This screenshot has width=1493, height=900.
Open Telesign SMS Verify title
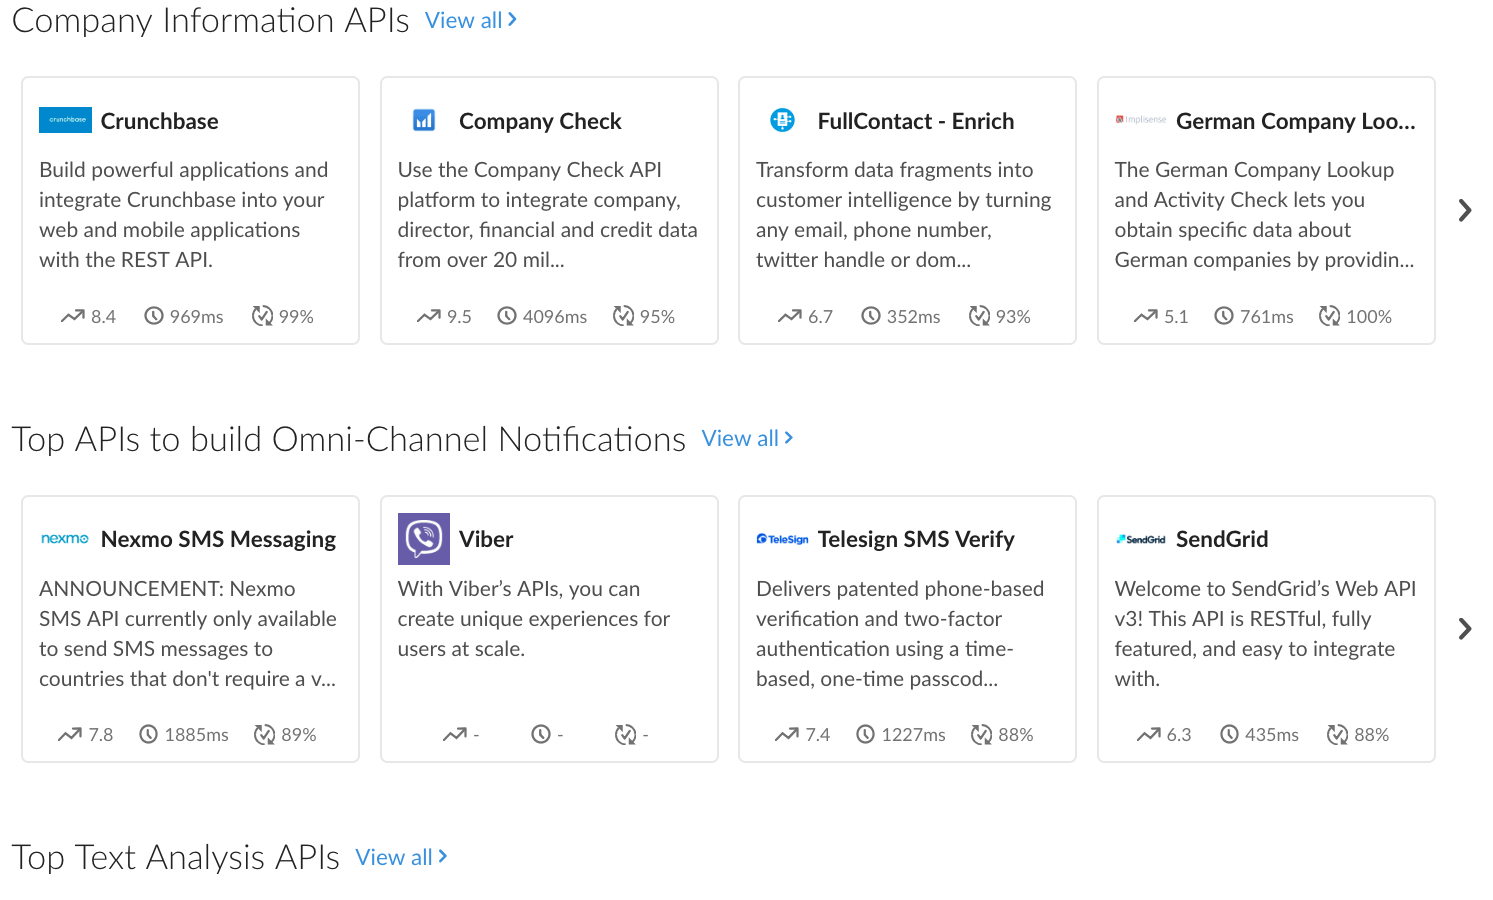point(916,540)
